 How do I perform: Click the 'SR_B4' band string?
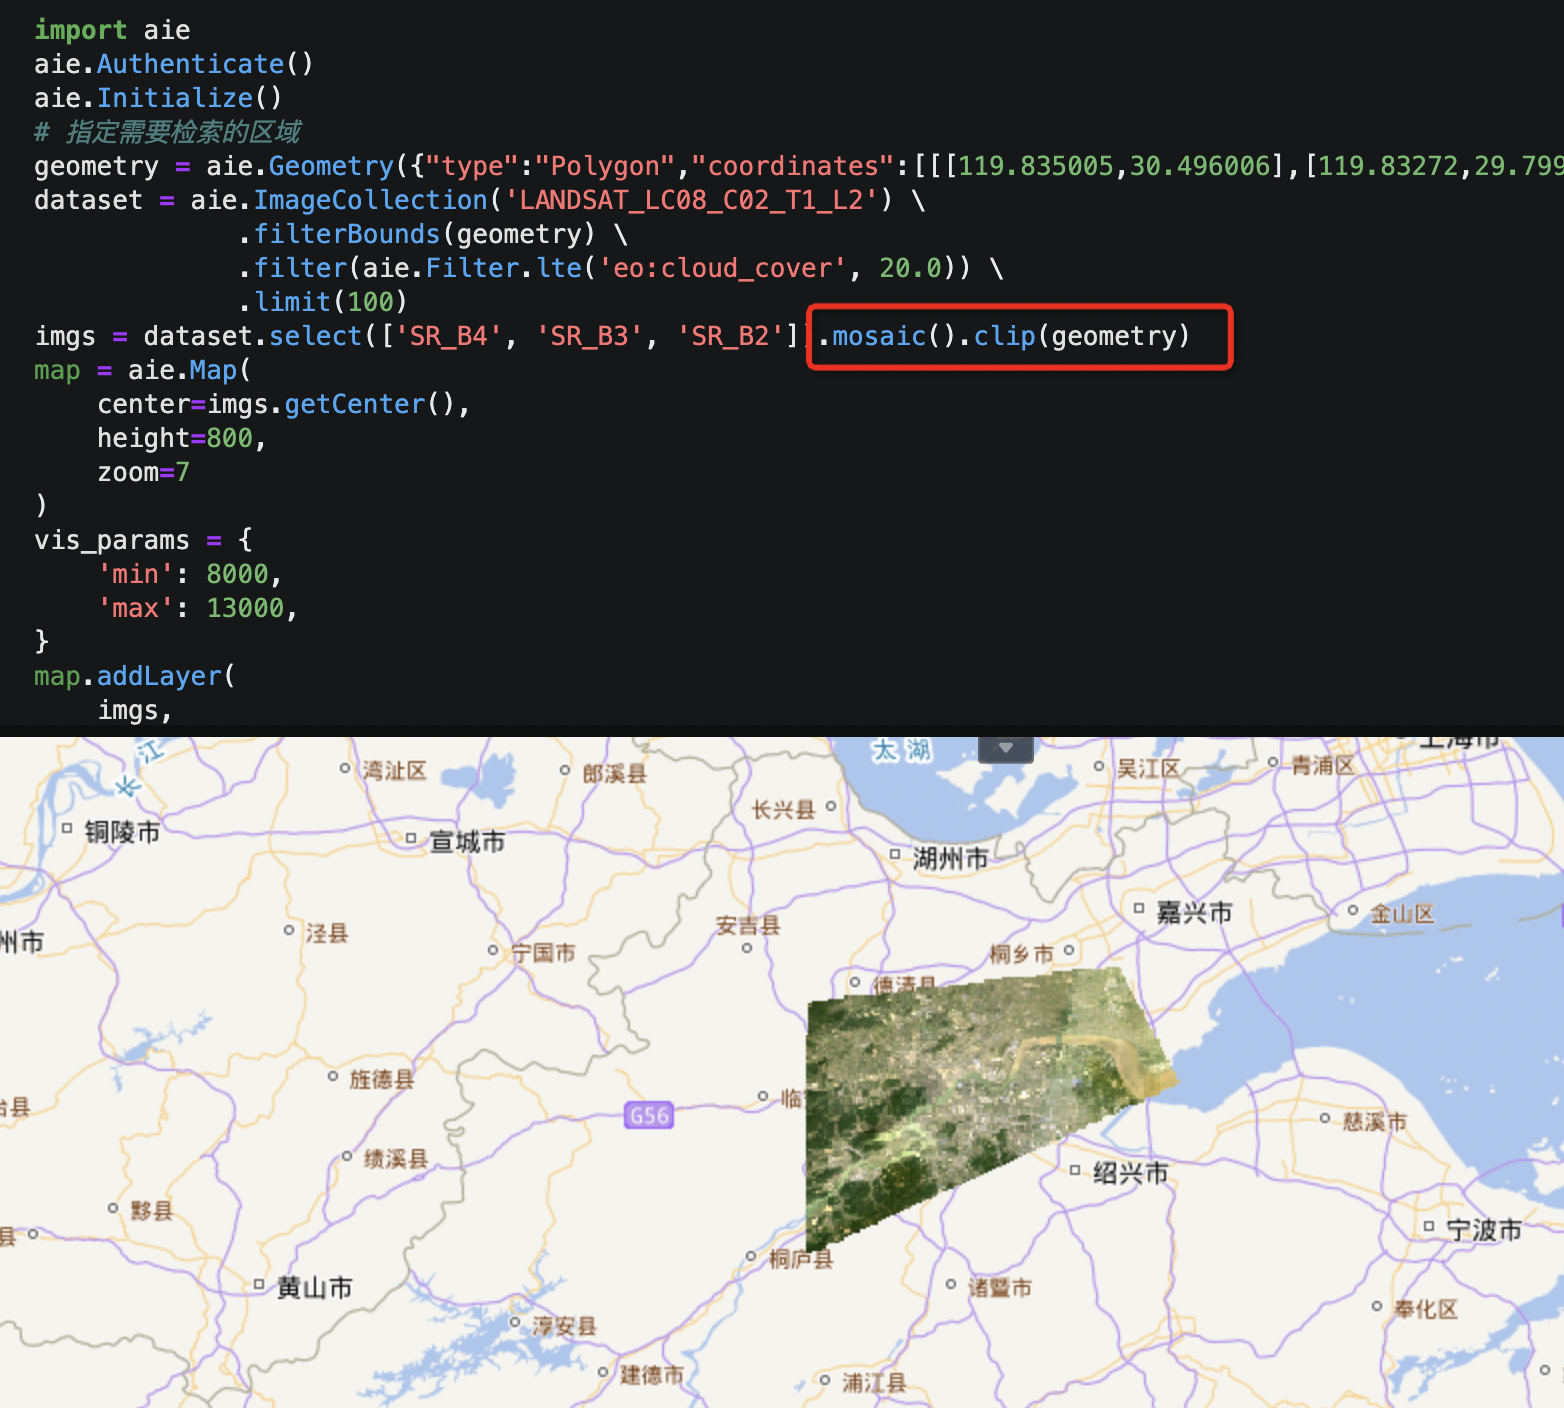[x=449, y=336]
